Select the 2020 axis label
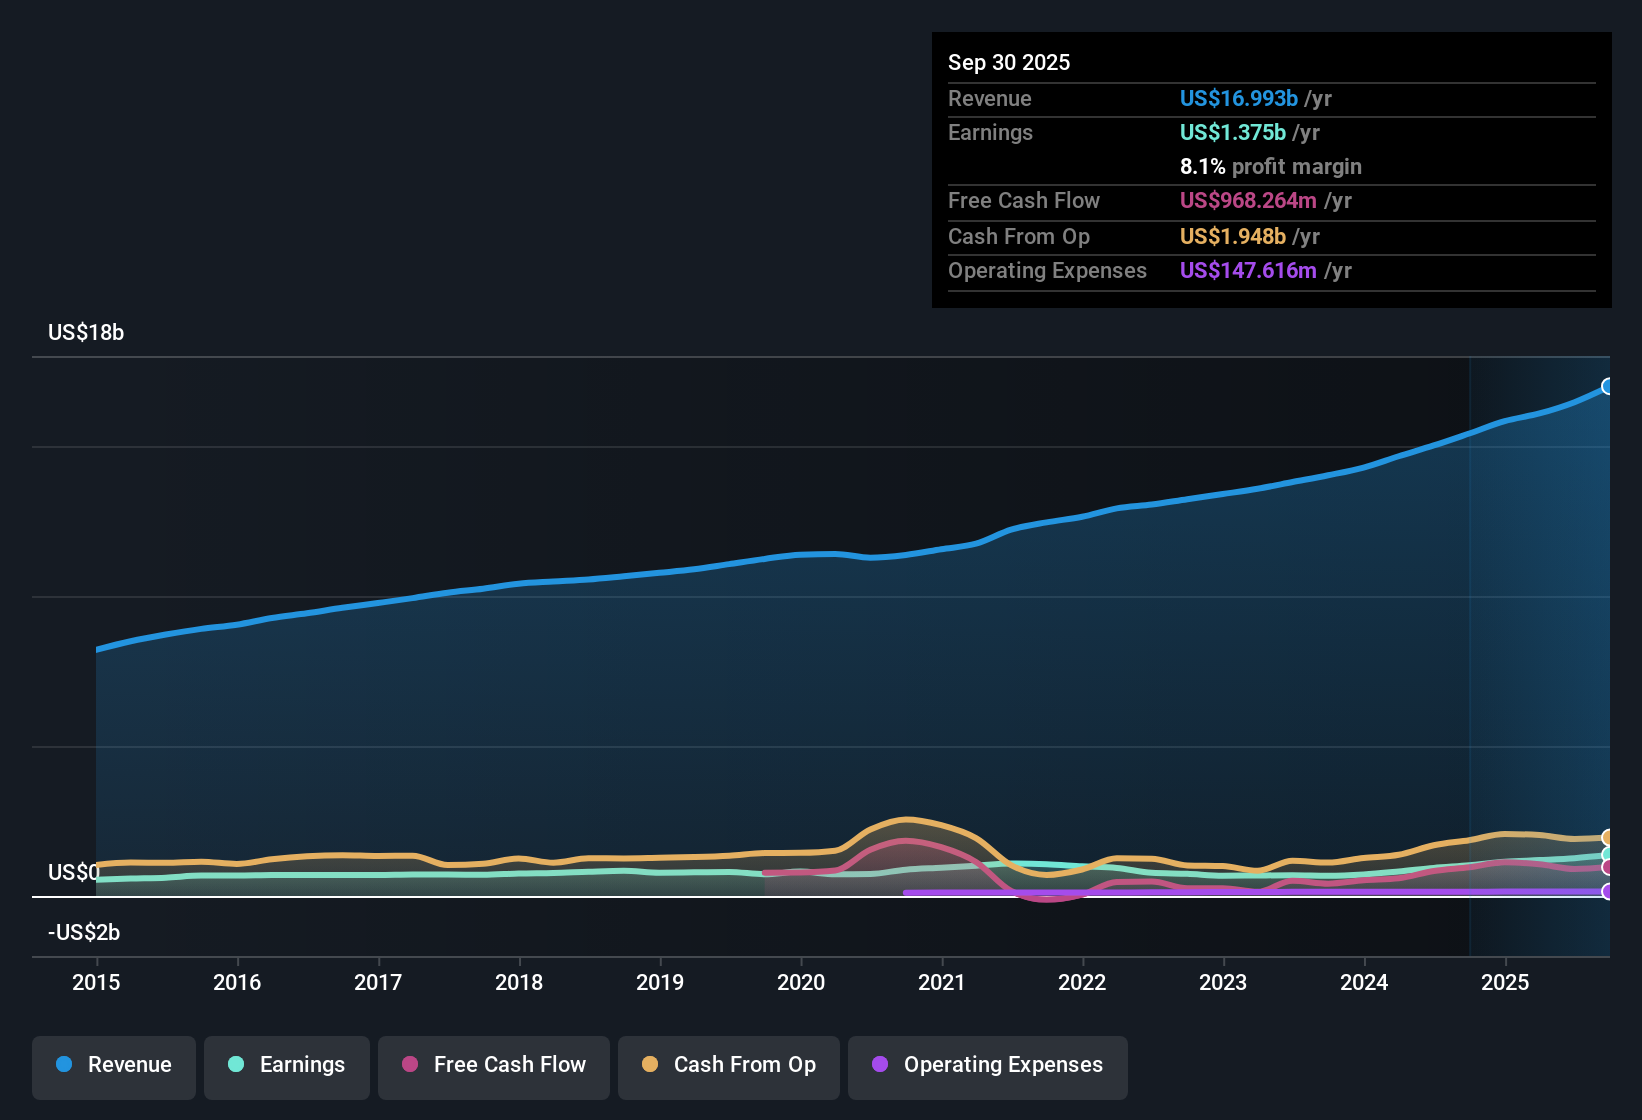This screenshot has width=1642, height=1120. click(801, 983)
